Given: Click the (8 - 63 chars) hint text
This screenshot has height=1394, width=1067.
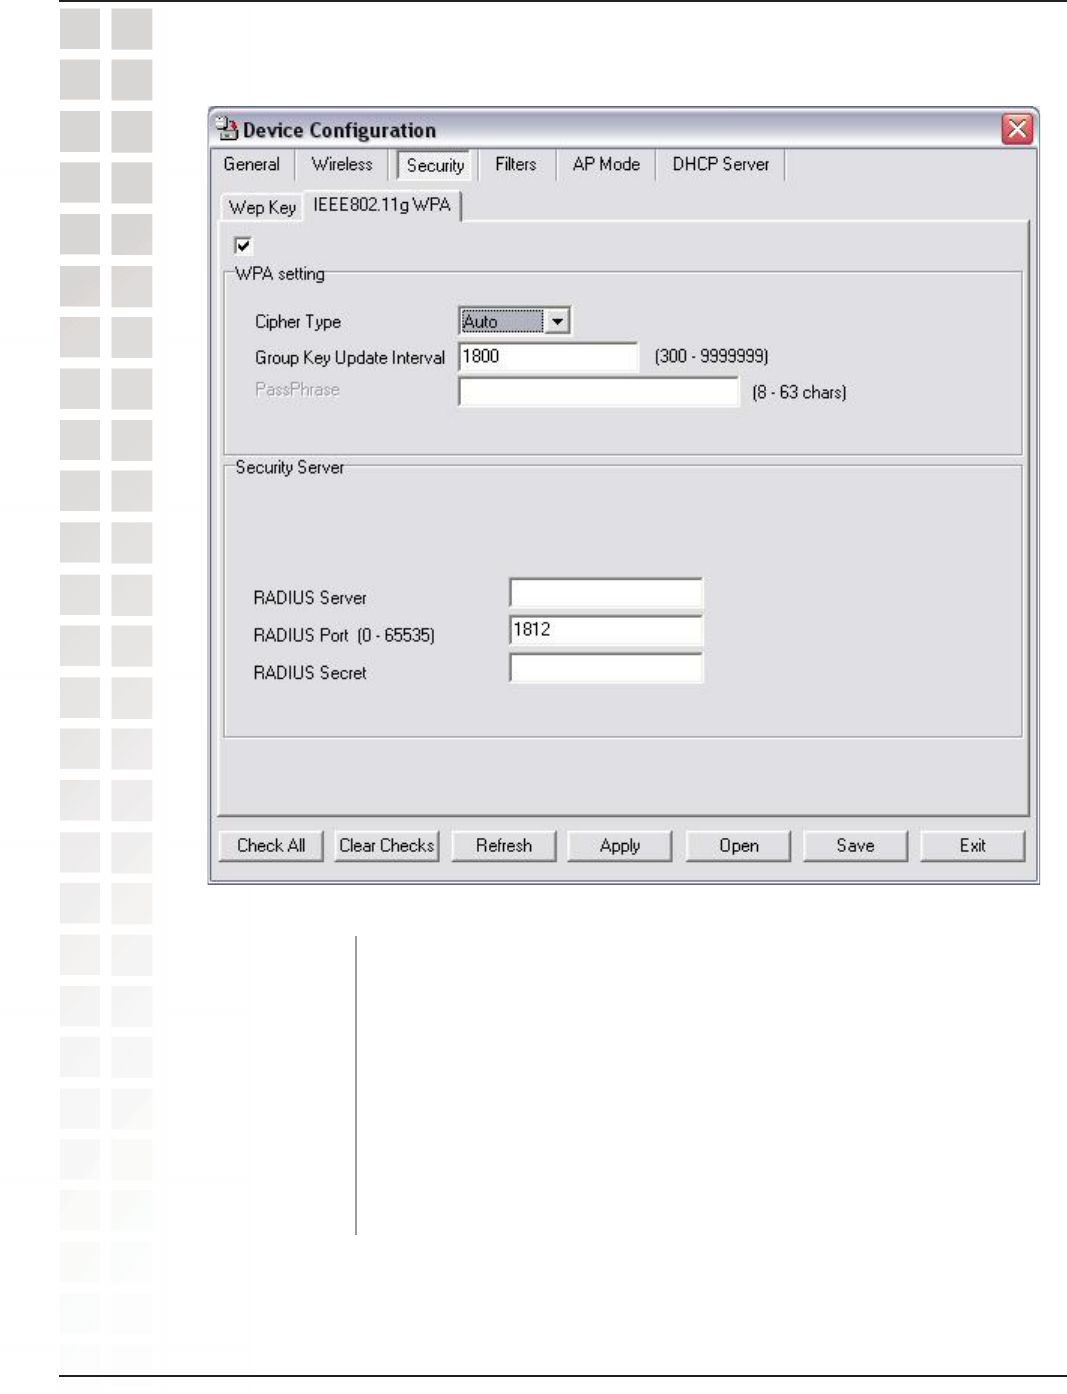Looking at the screenshot, I should 799,392.
